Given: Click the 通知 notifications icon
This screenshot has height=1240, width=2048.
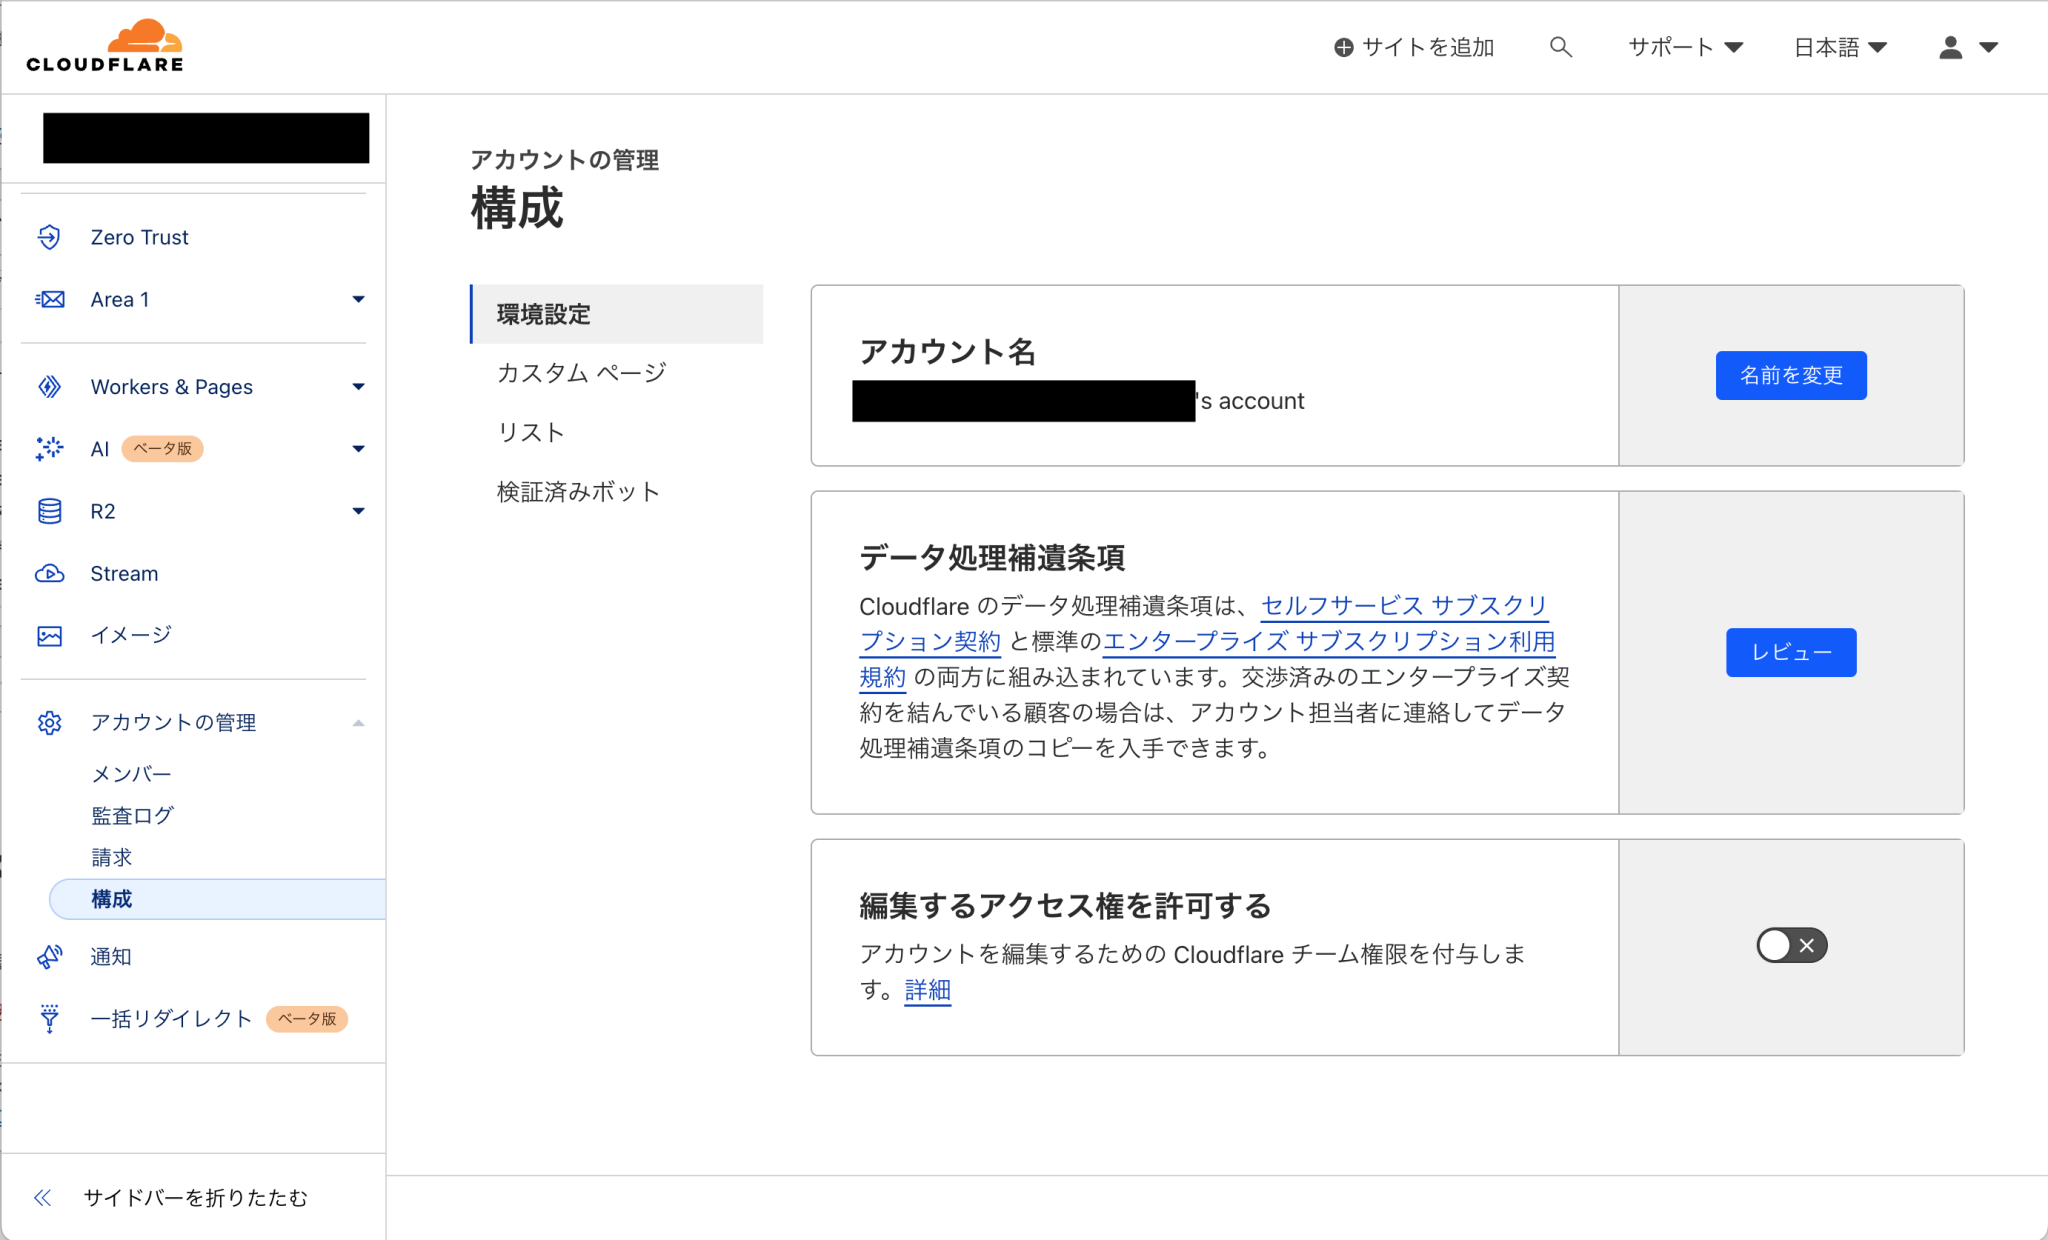Looking at the screenshot, I should [x=49, y=957].
